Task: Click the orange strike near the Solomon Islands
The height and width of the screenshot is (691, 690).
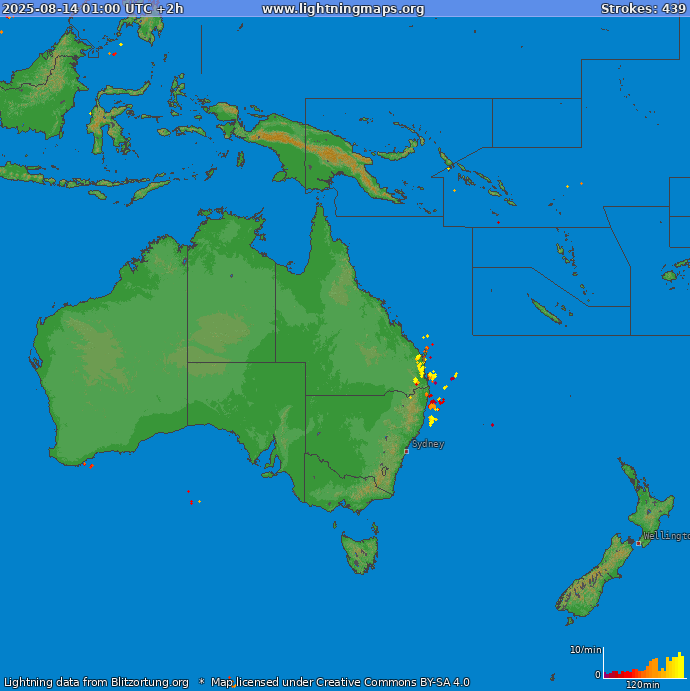Action: (567, 186)
